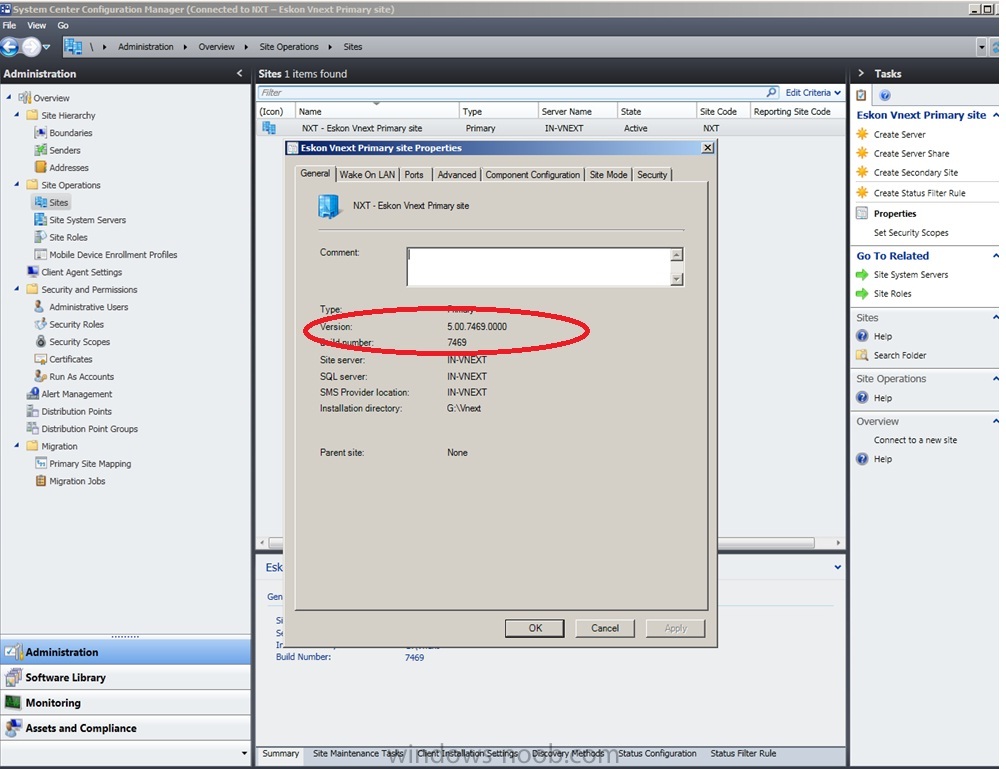Click Search Folder in Tasks pane
Screen dimensions: 1006x769
coord(899,355)
